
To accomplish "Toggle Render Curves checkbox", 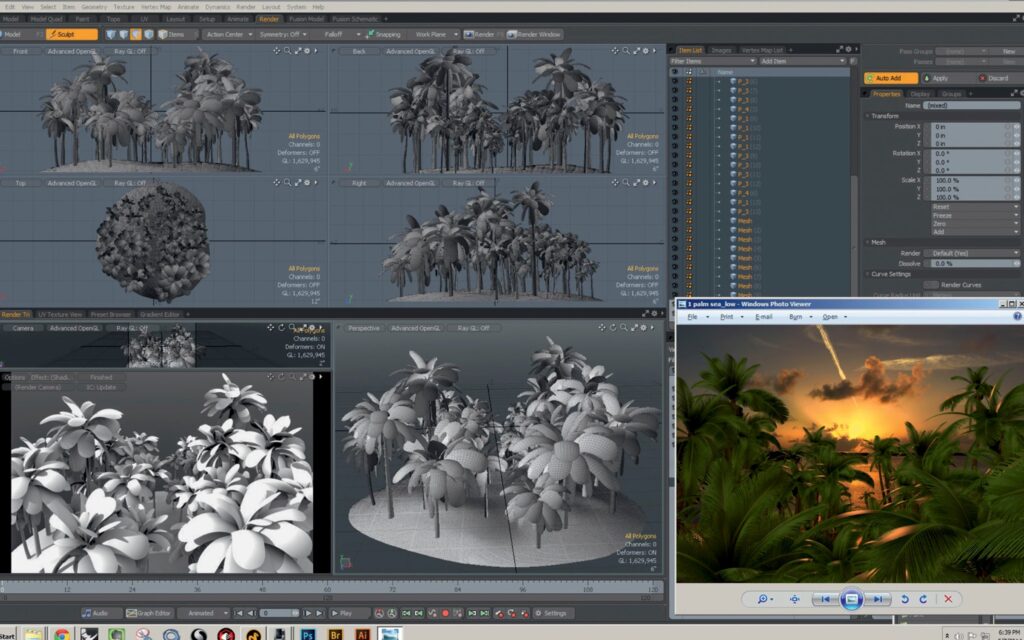I will pos(931,285).
